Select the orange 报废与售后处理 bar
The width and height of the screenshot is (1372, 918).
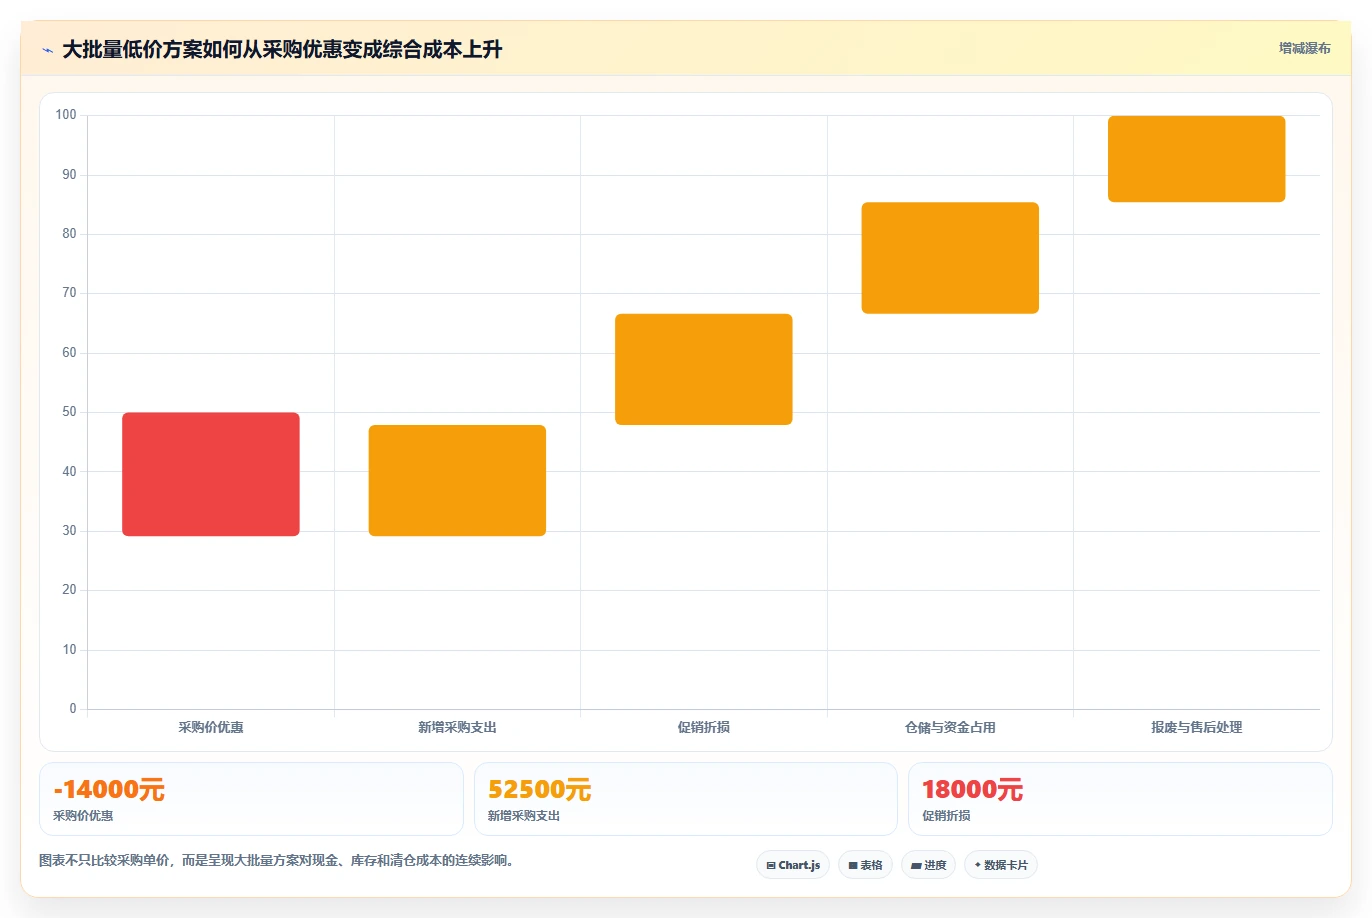(1196, 159)
